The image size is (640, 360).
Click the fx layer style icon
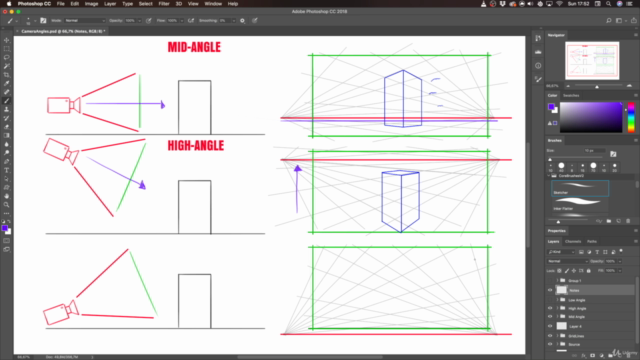point(584,356)
